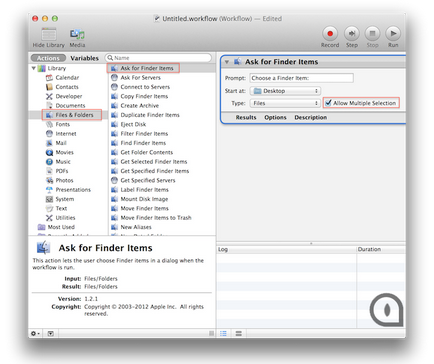Click the Name search field

coord(158,58)
